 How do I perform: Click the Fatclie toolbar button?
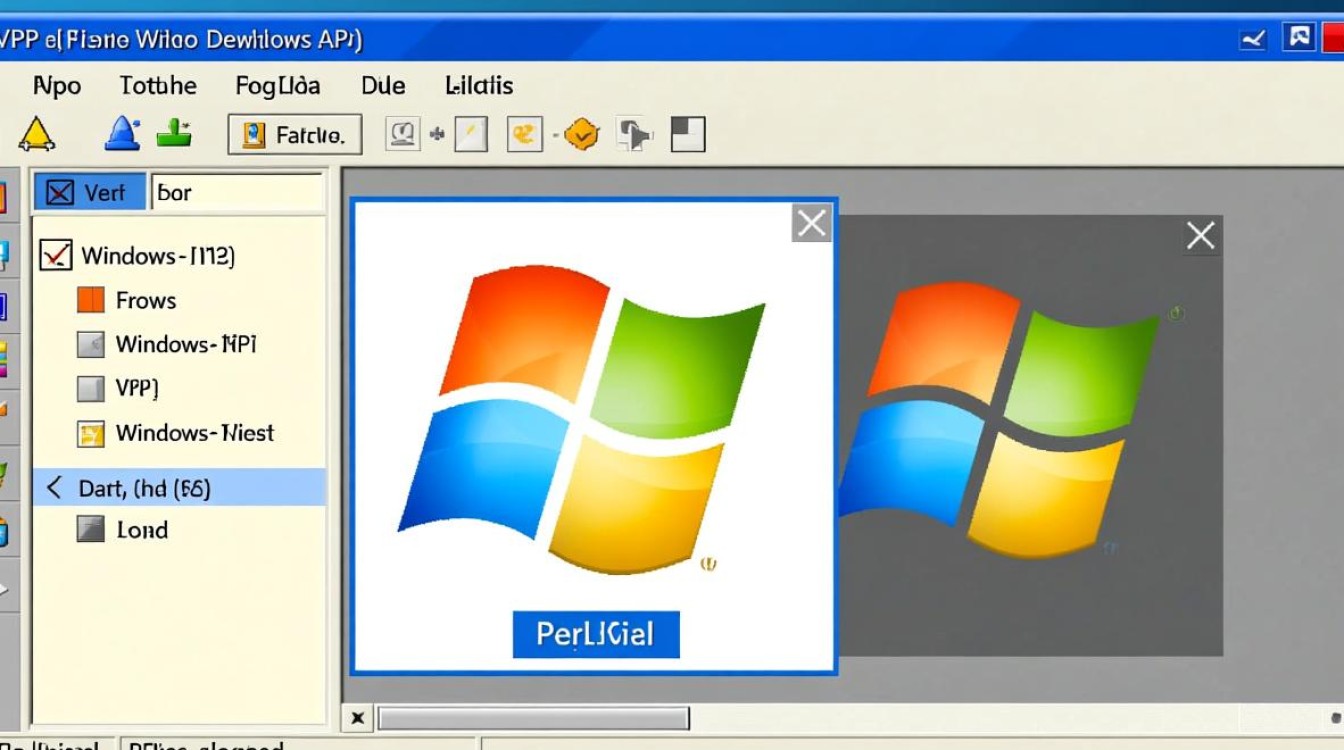coord(293,135)
